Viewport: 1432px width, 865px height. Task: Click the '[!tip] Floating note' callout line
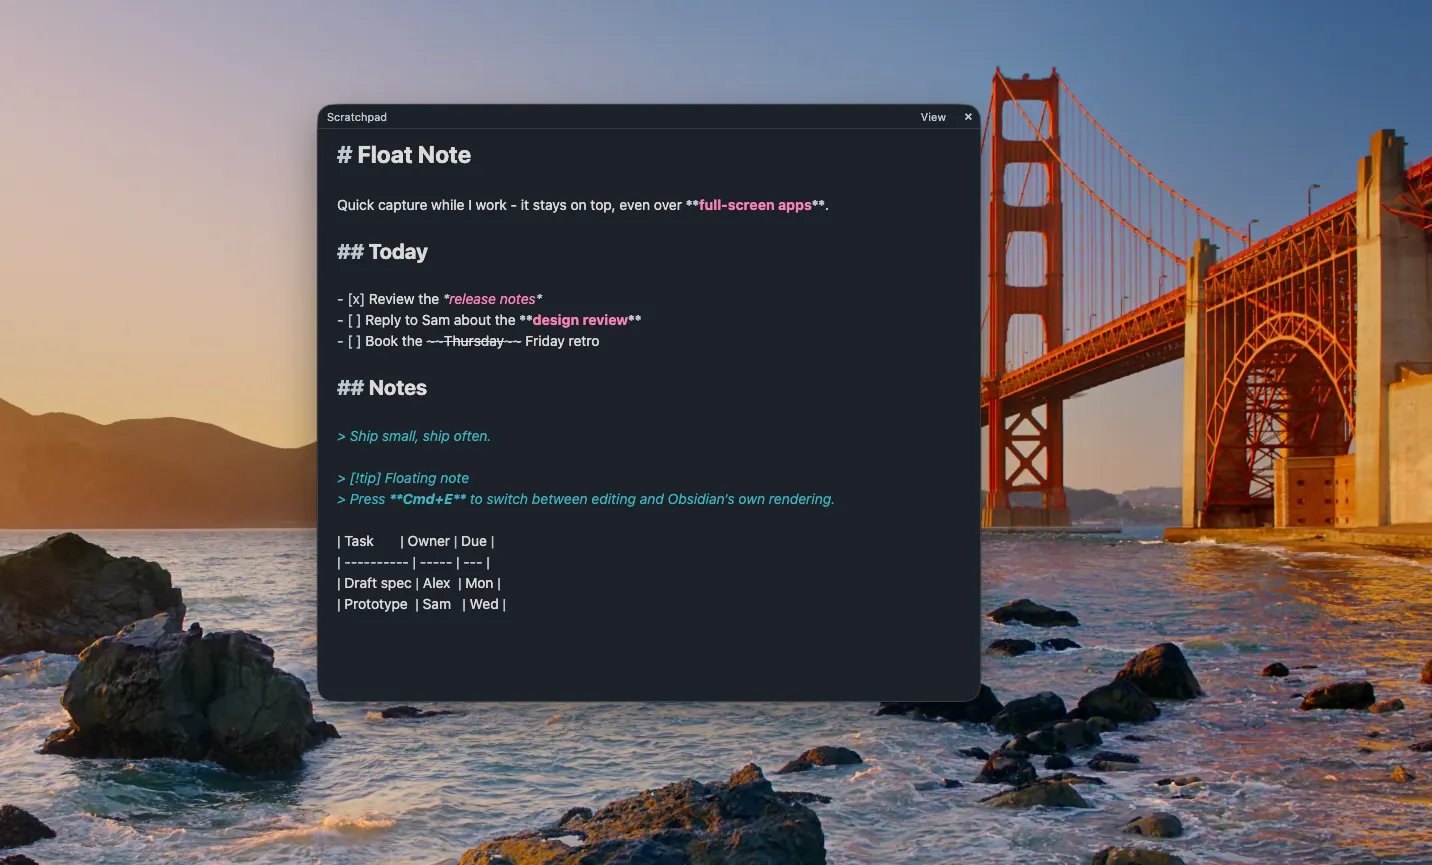403,478
